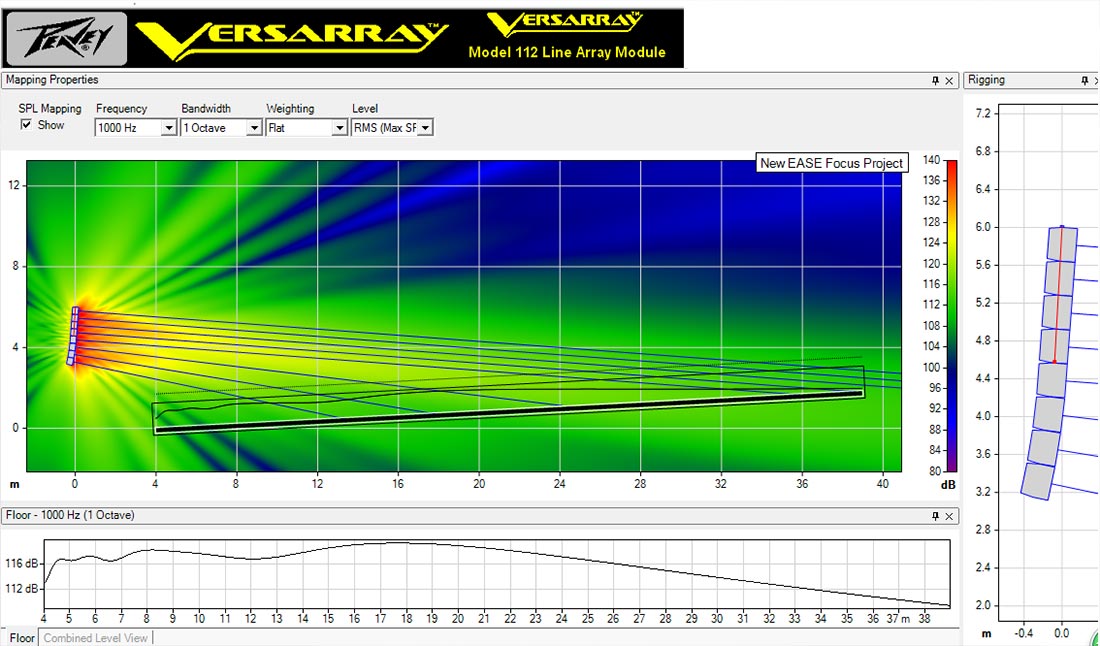Image resolution: width=1100 pixels, height=646 pixels.
Task: Pin the Mapping Properties panel
Action: tap(935, 81)
